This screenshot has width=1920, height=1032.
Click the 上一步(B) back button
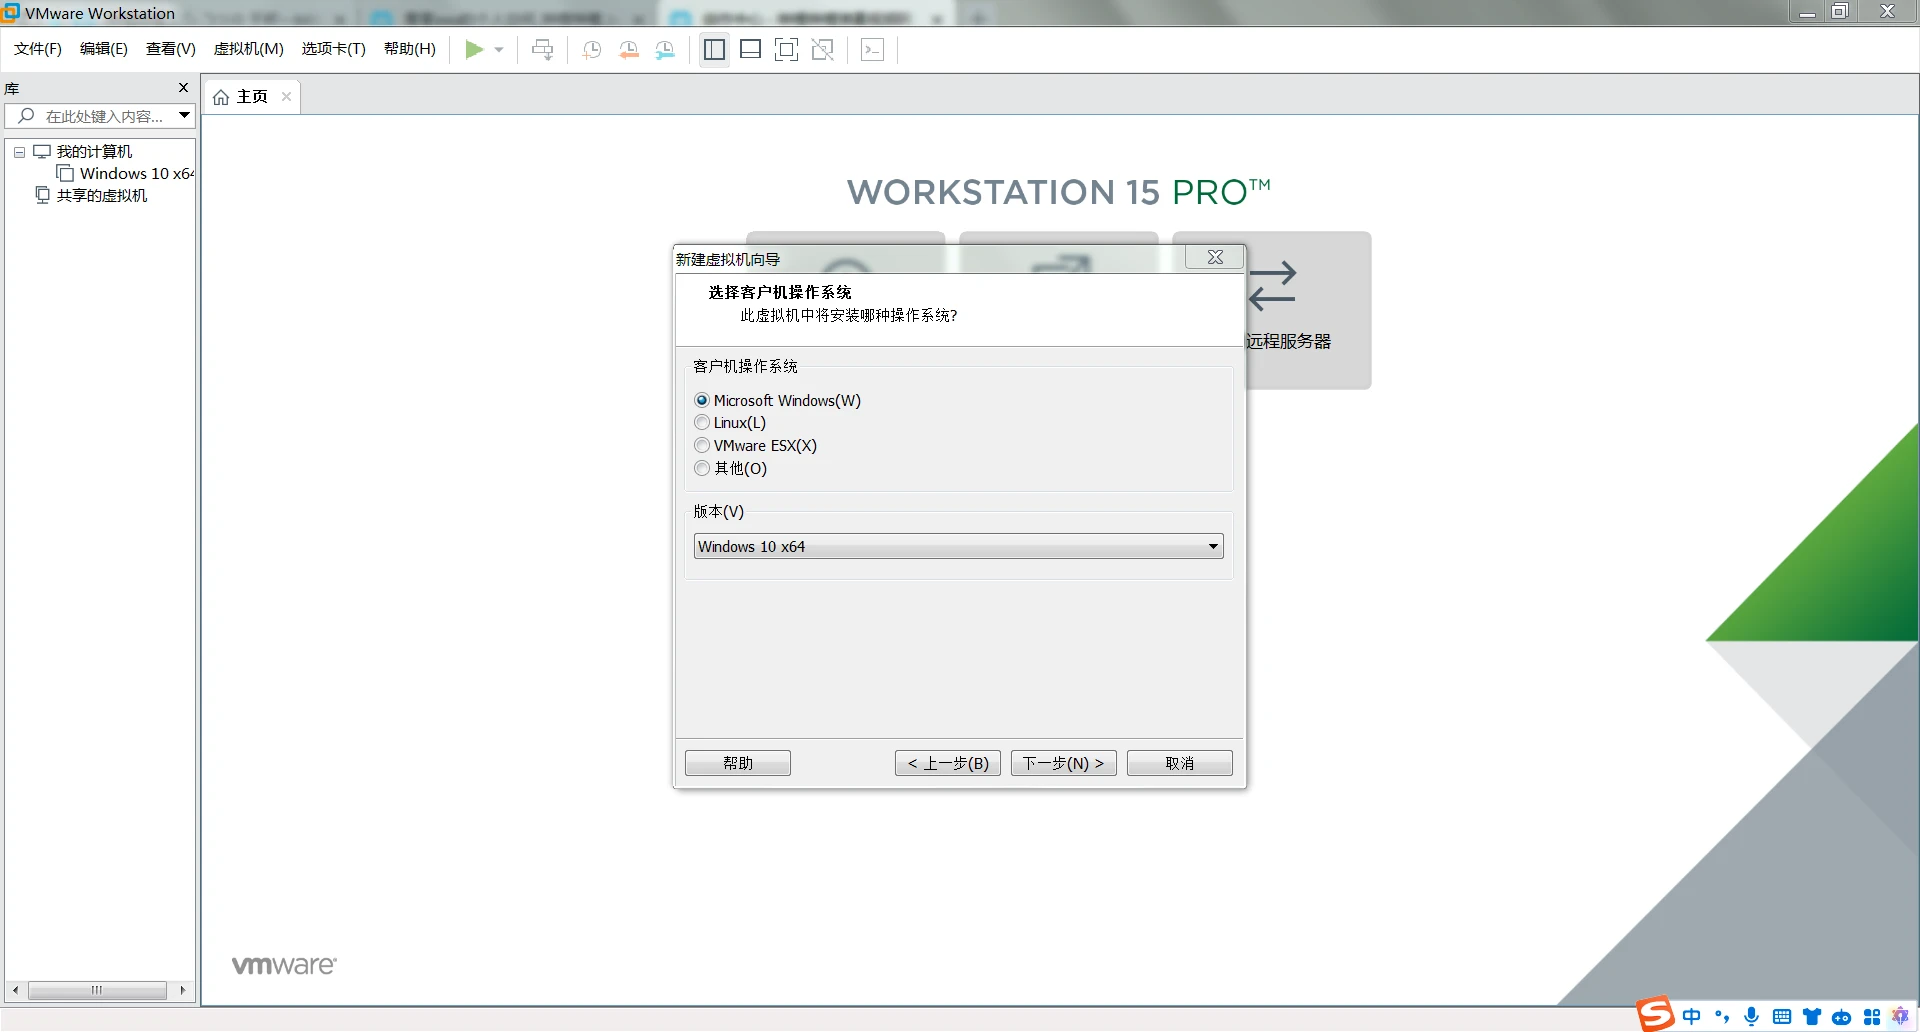tap(948, 764)
